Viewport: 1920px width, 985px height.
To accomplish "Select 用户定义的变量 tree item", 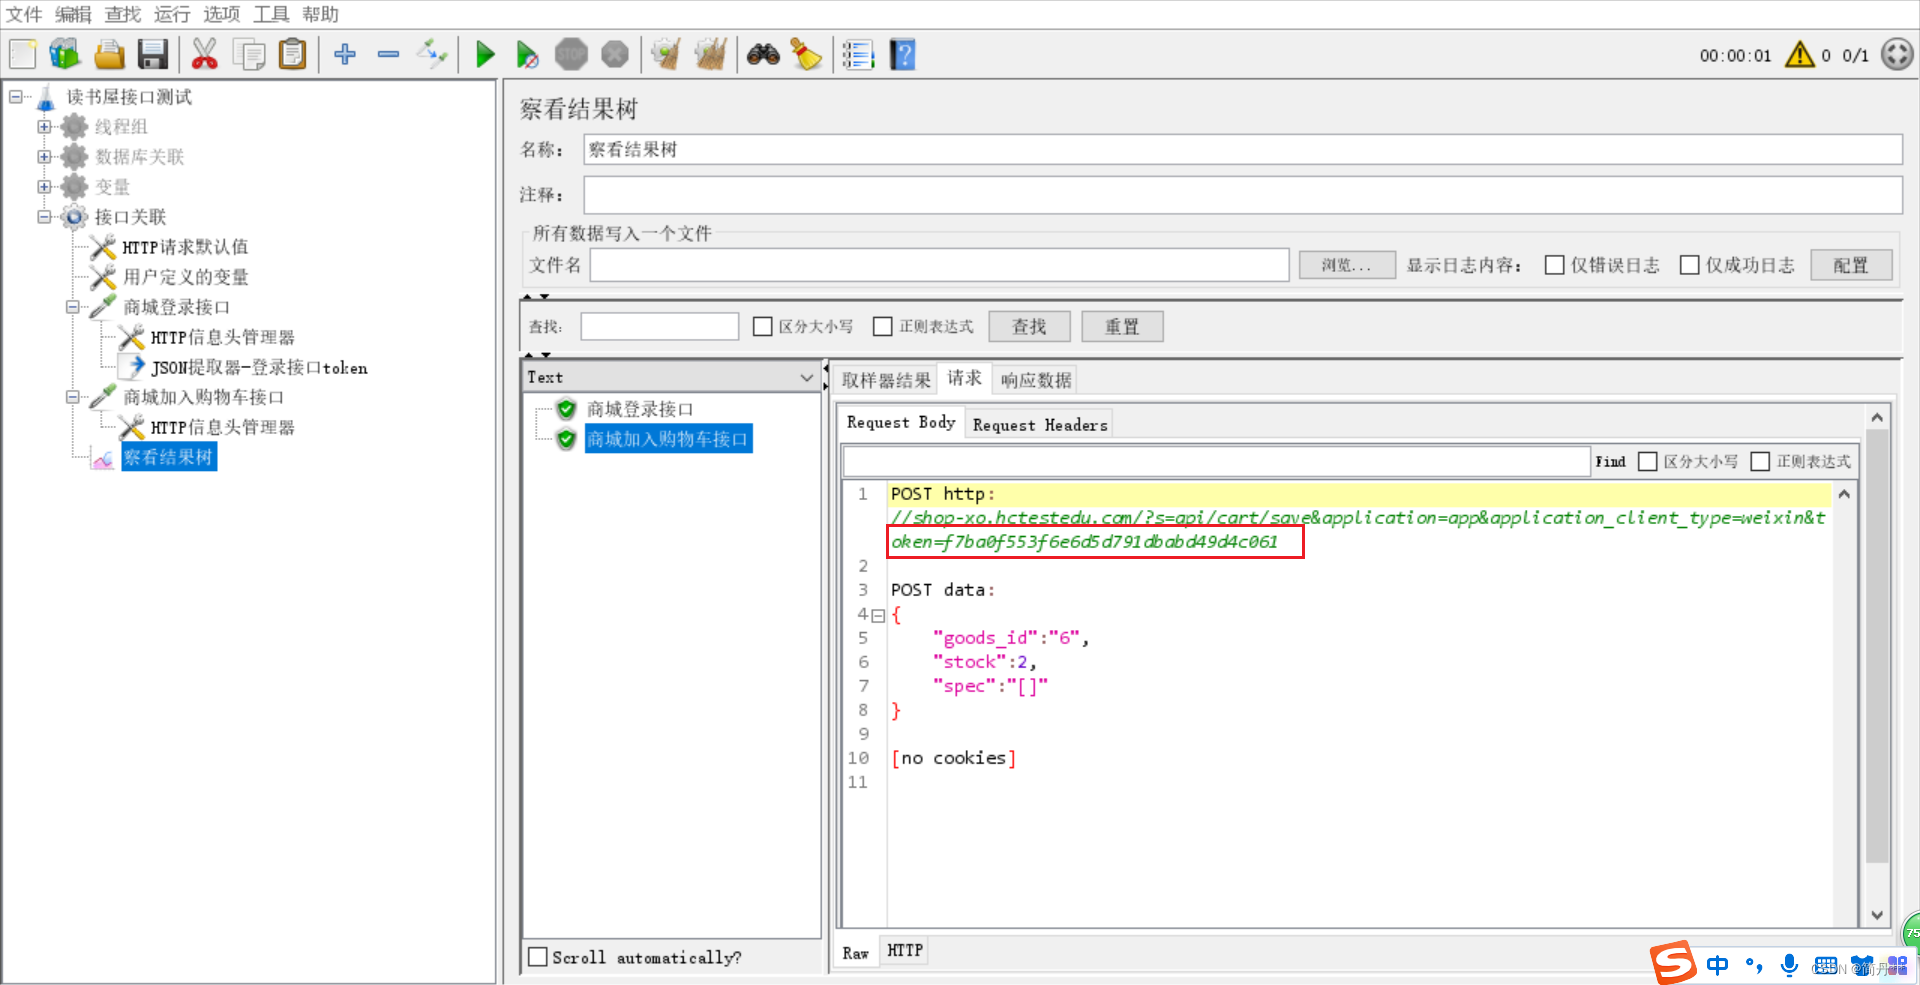I will (x=185, y=277).
